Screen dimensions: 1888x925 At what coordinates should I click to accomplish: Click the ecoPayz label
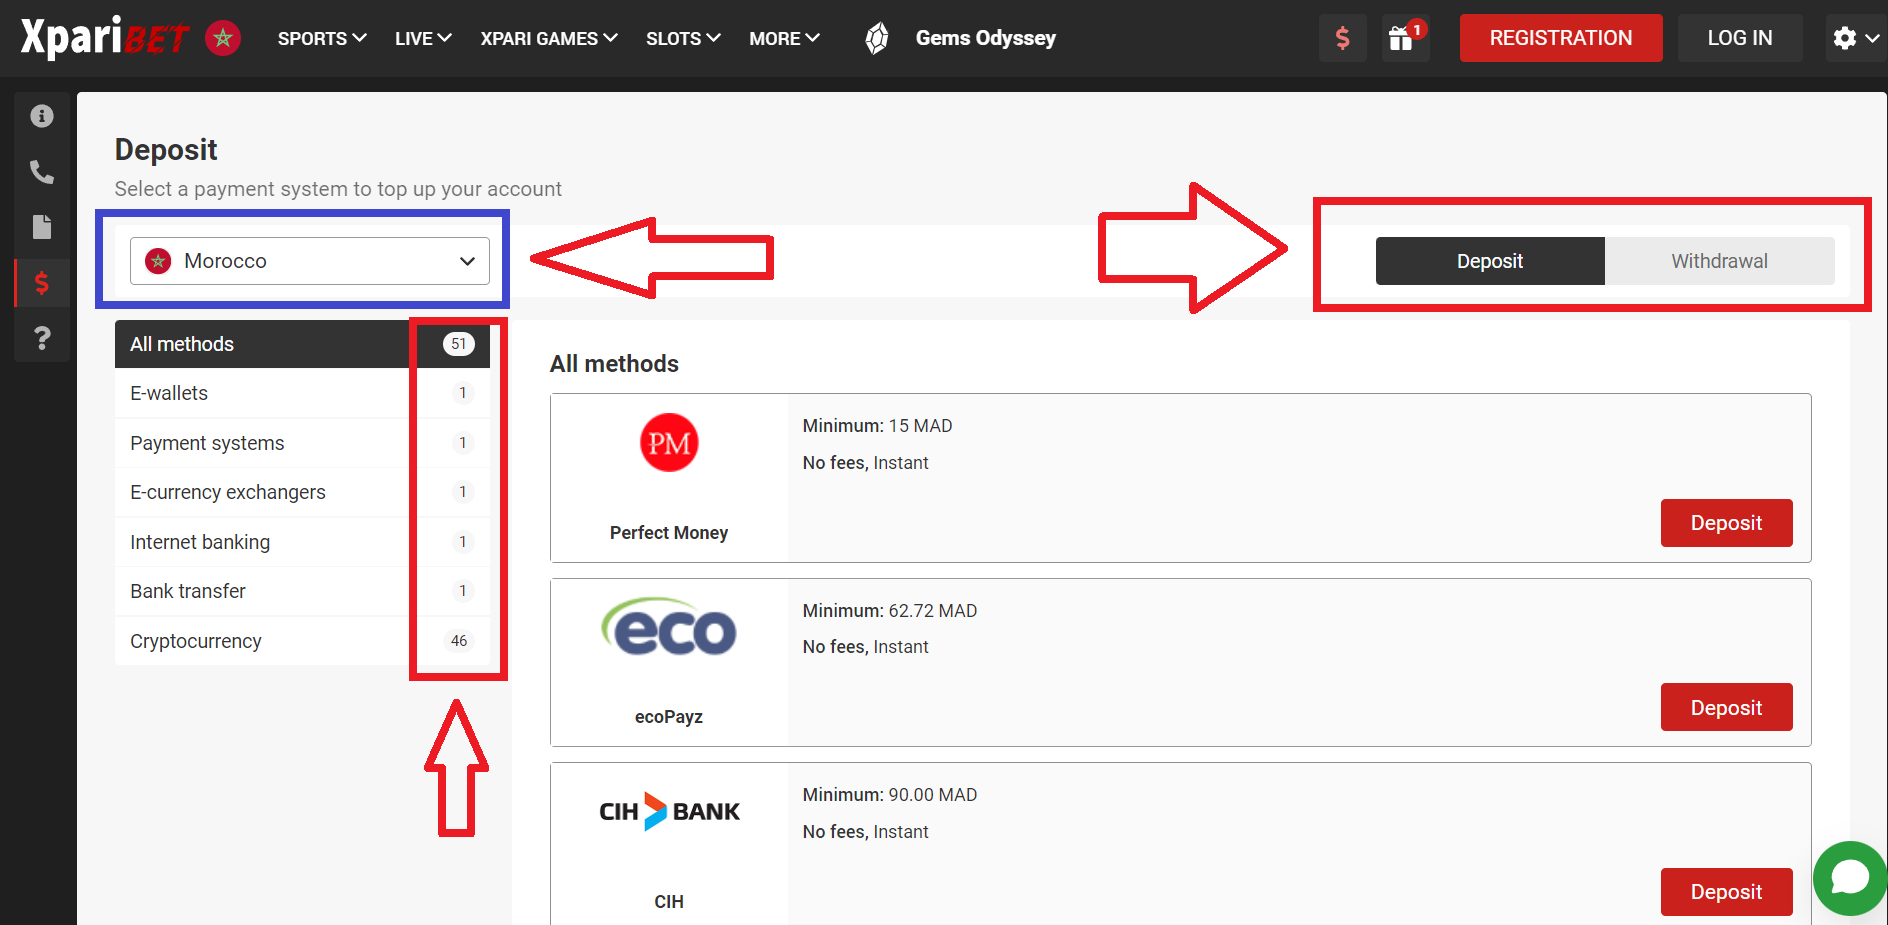tap(669, 717)
